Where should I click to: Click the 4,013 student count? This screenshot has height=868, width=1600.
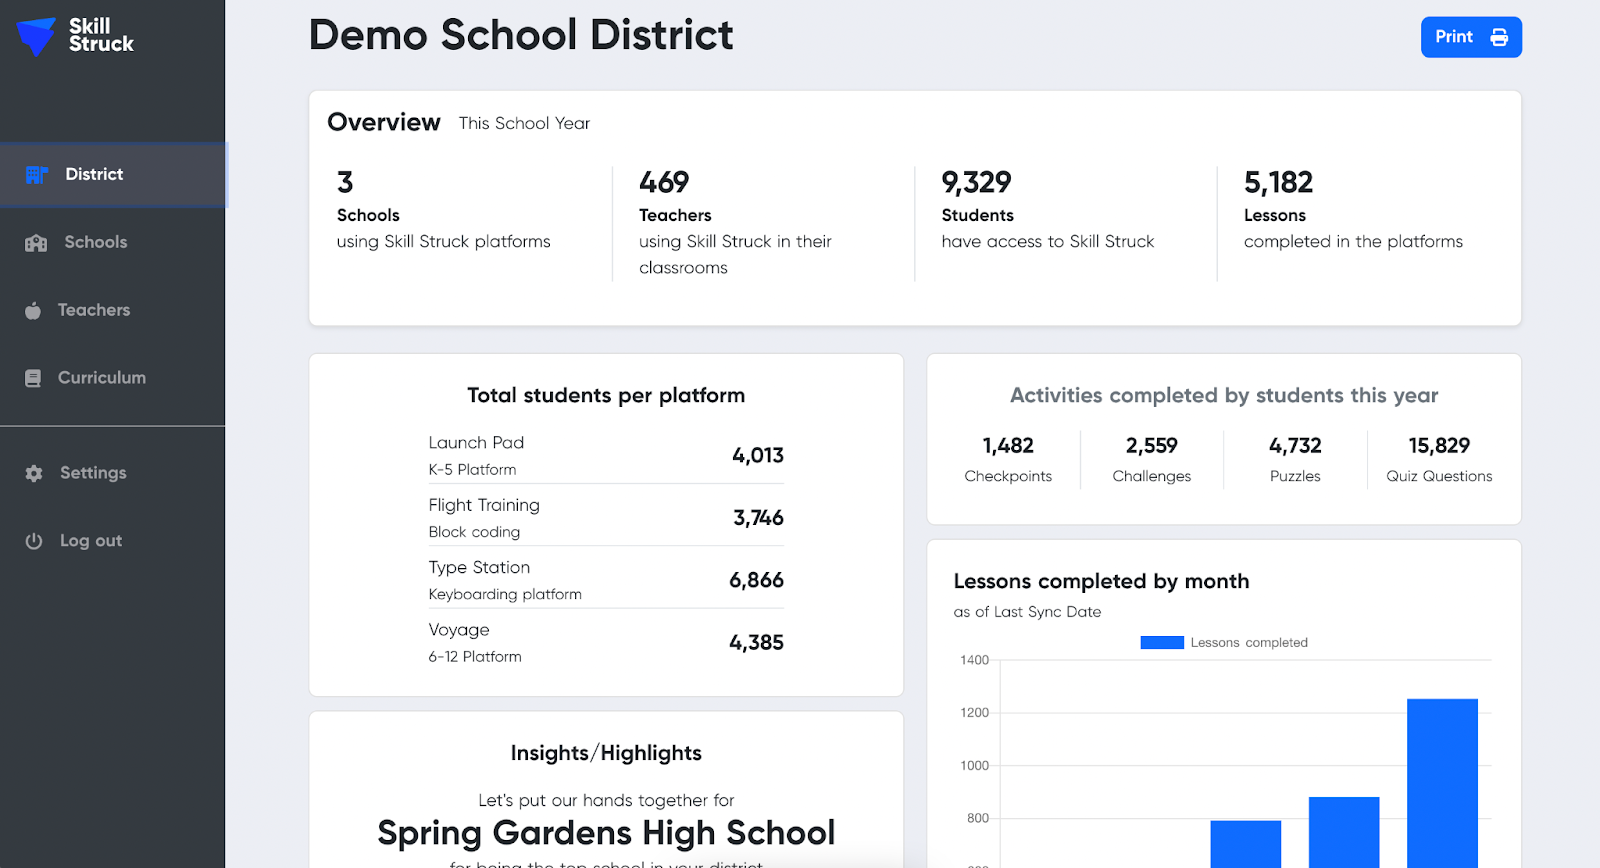[758, 456]
